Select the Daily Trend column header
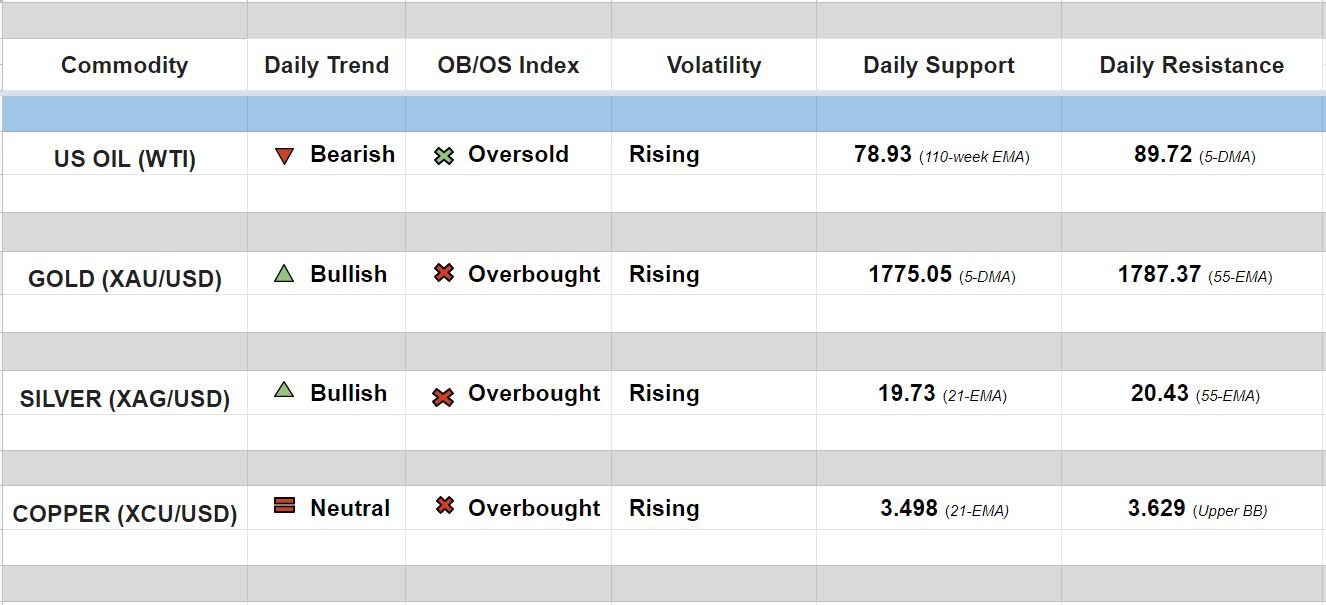This screenshot has width=1326, height=605. [x=326, y=66]
